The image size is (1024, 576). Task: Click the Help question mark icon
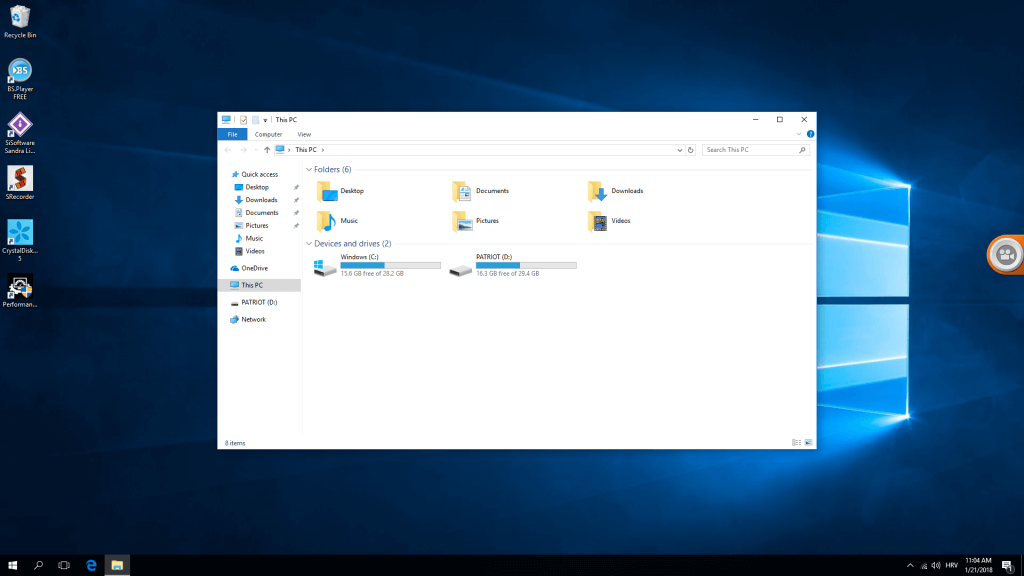point(810,134)
